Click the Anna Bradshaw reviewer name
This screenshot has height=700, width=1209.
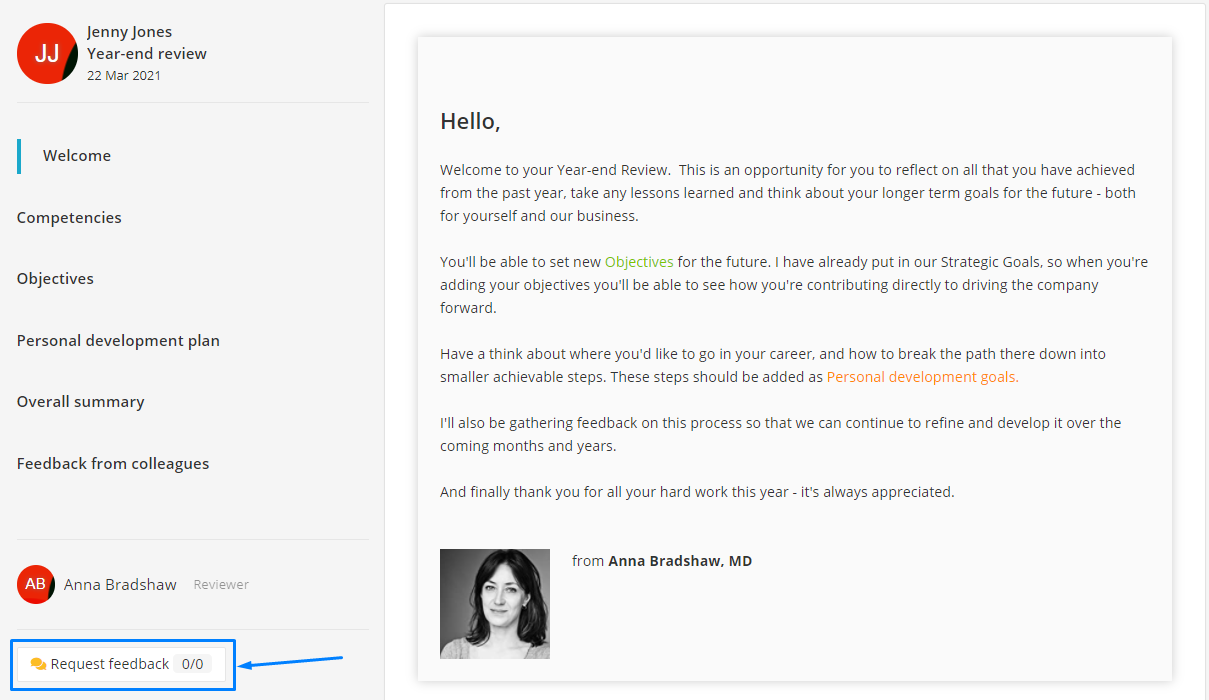click(120, 585)
